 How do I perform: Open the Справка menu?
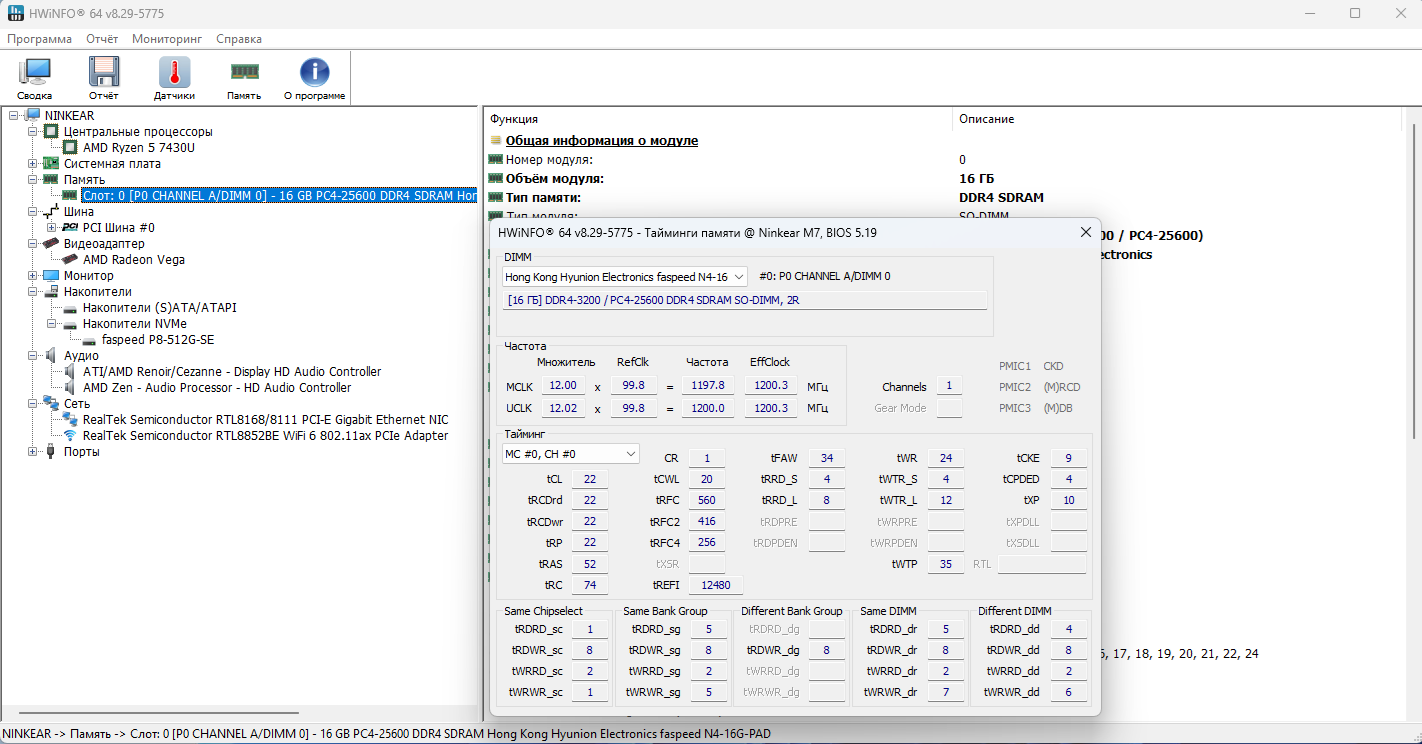pyautogui.click(x=239, y=39)
